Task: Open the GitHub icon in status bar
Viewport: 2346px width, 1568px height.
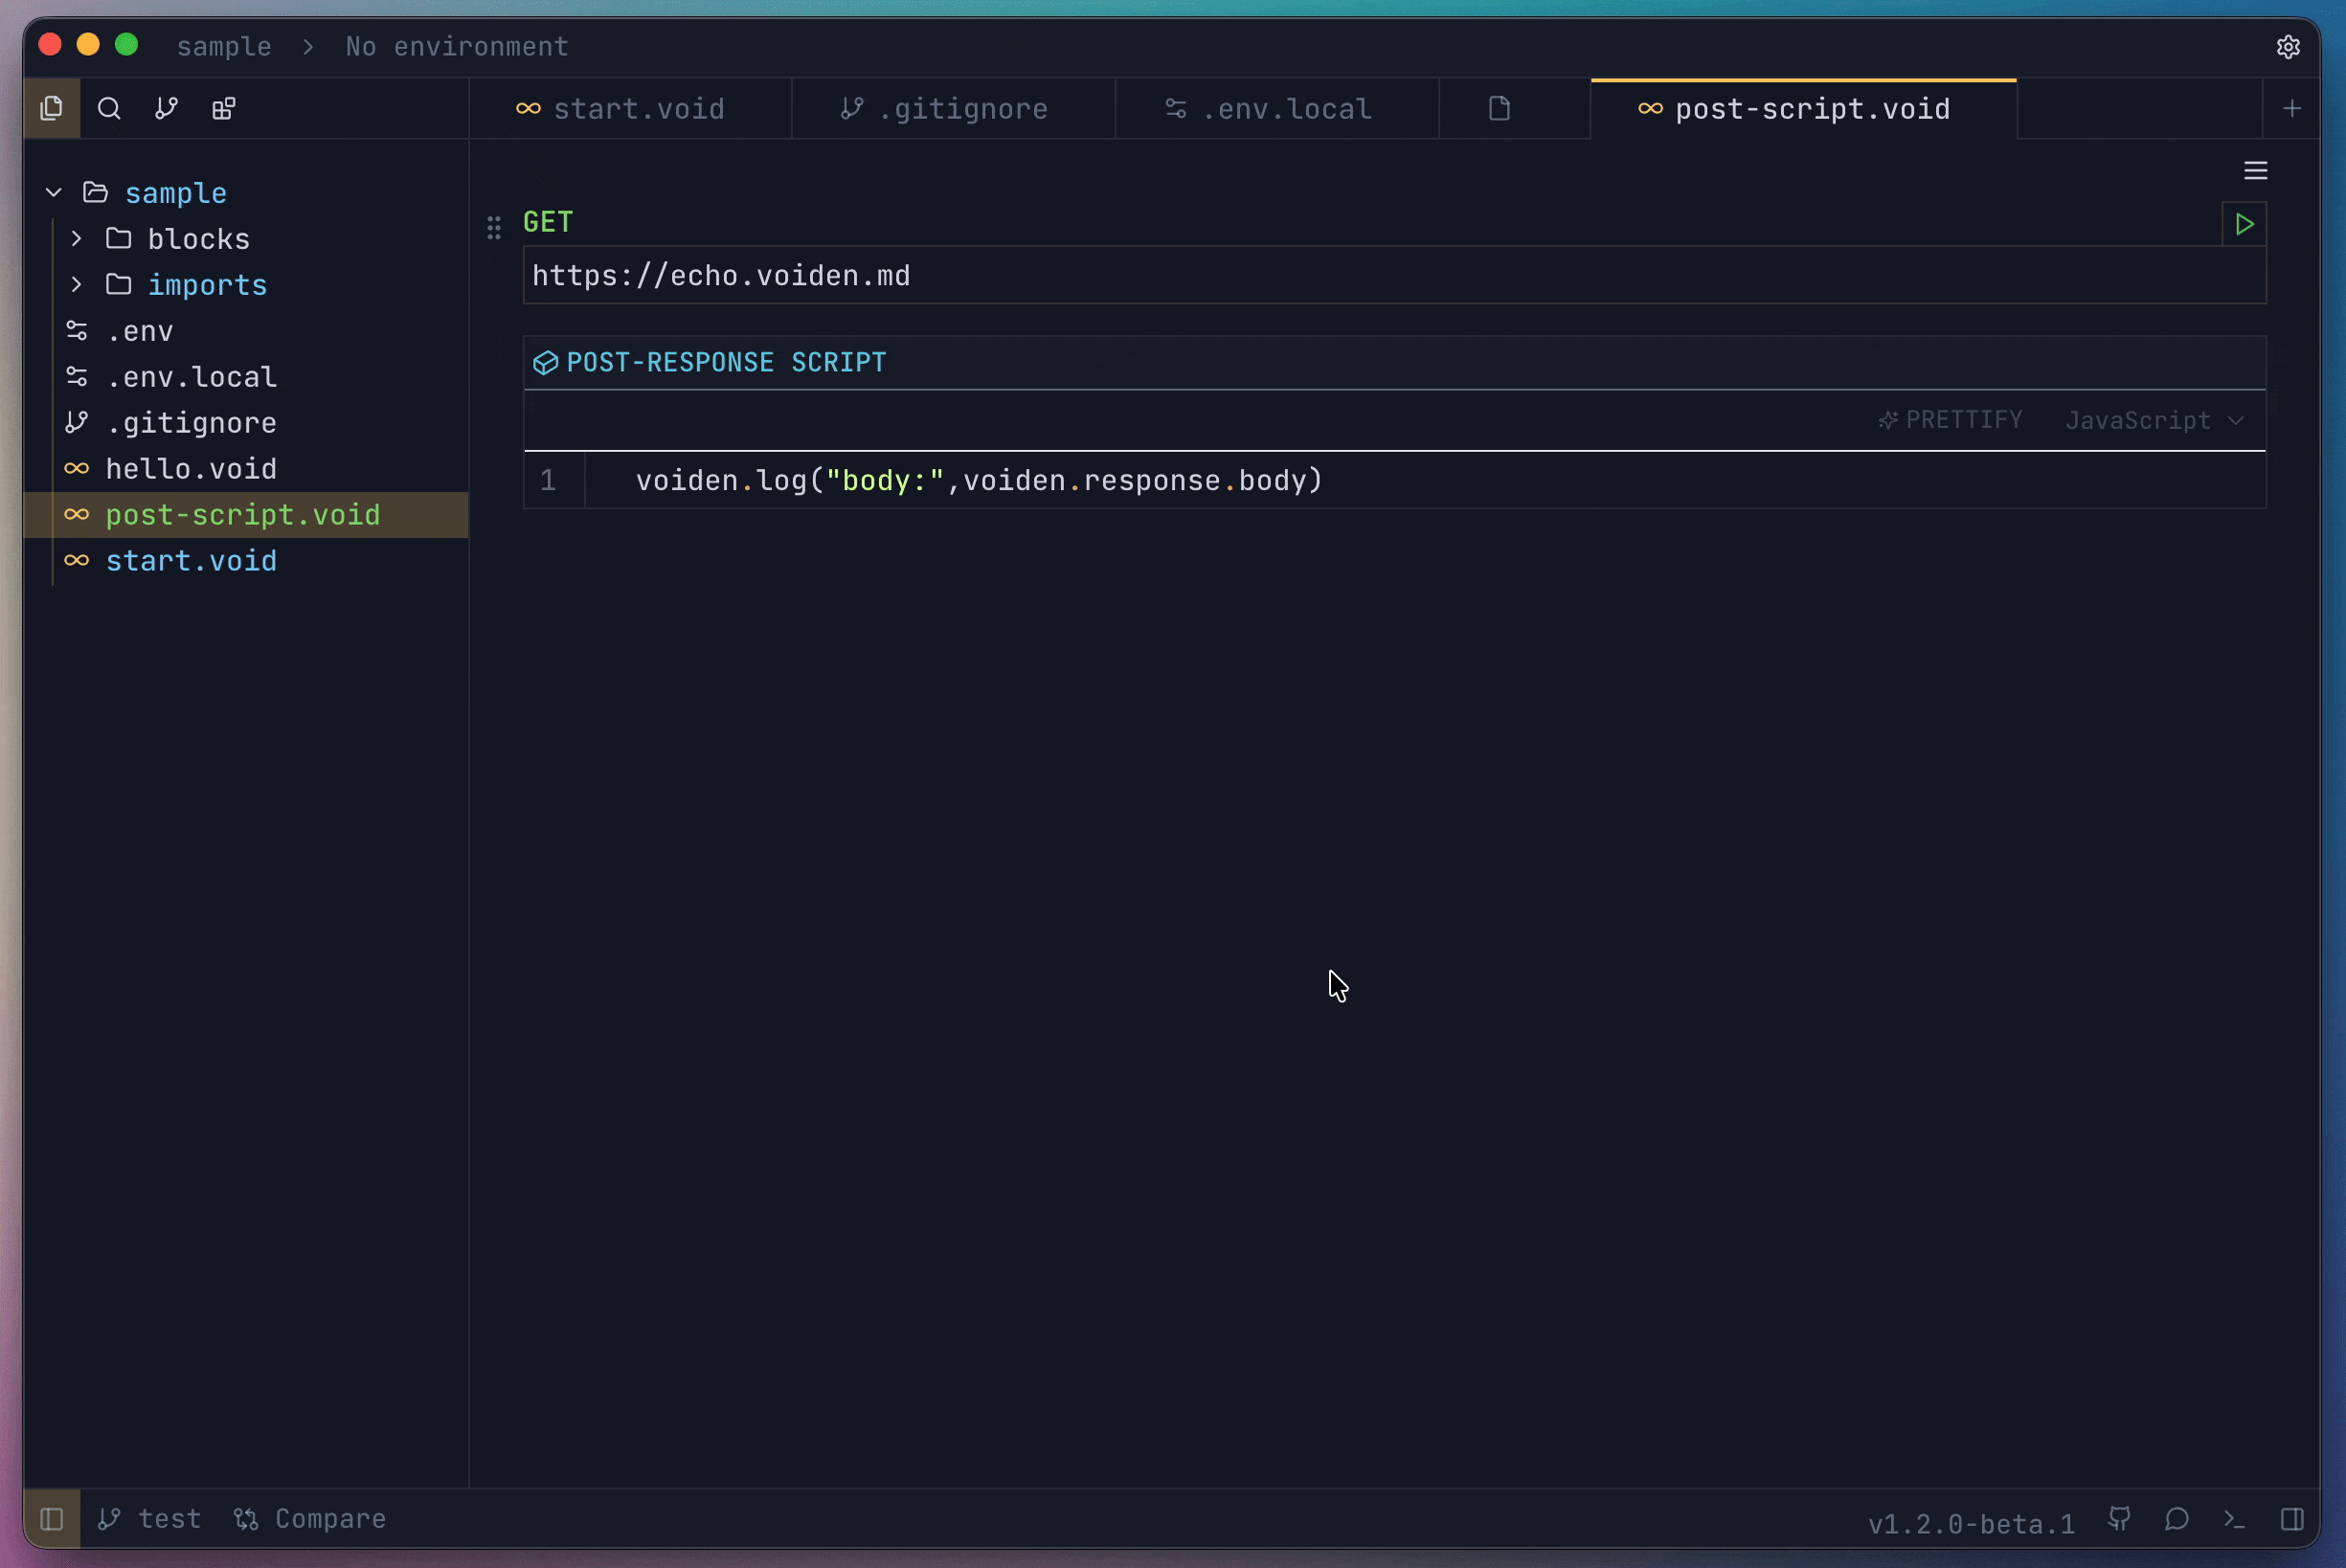Action: (x=2120, y=1519)
